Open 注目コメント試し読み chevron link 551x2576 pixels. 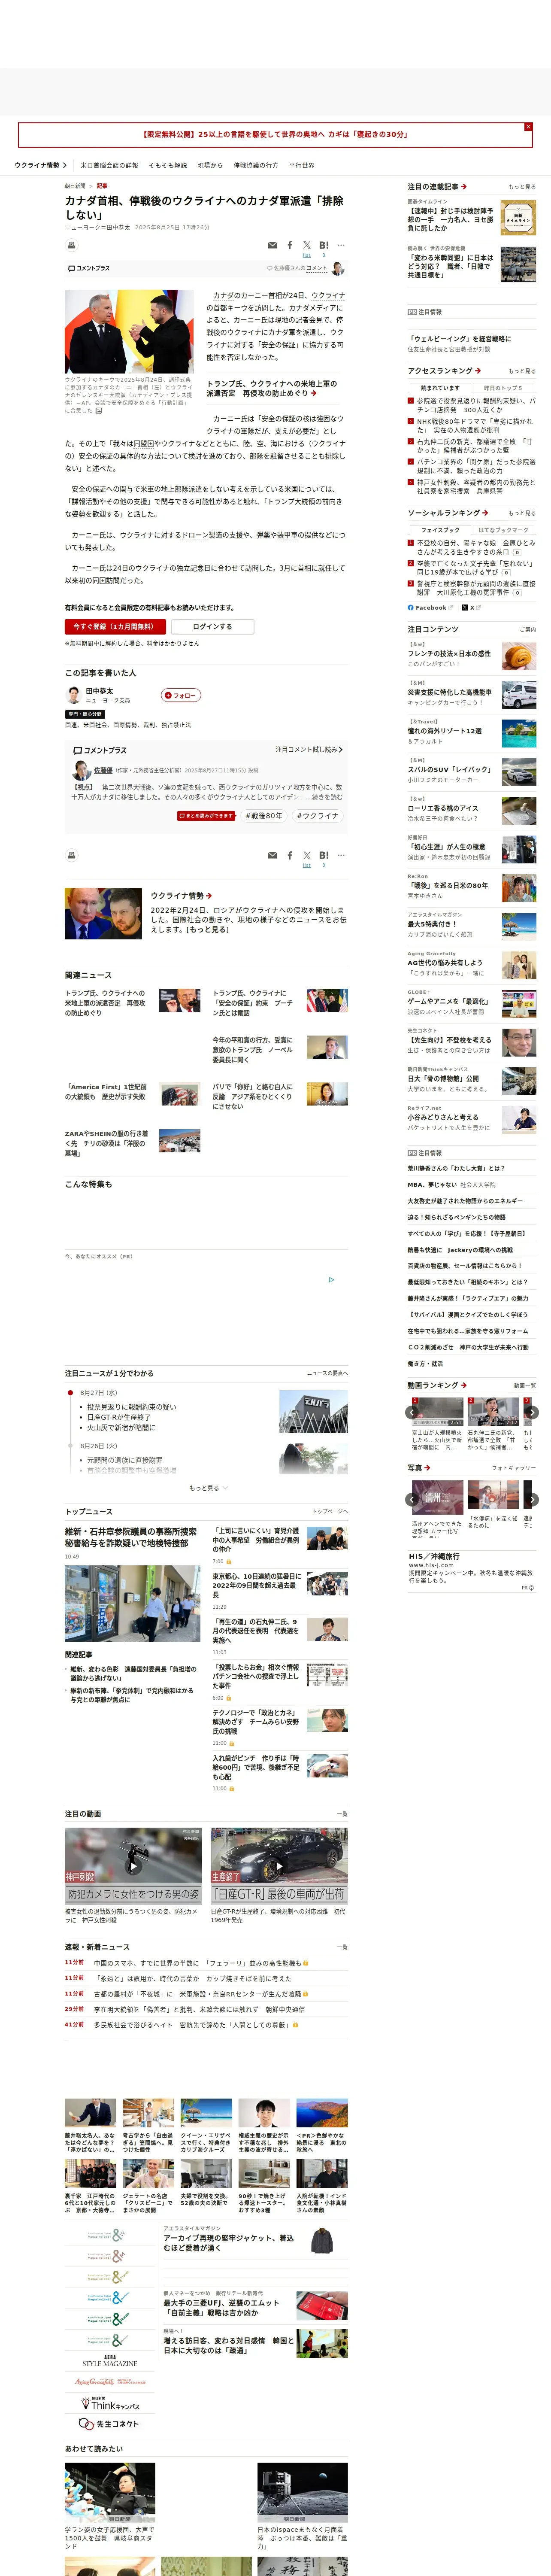click(x=309, y=749)
